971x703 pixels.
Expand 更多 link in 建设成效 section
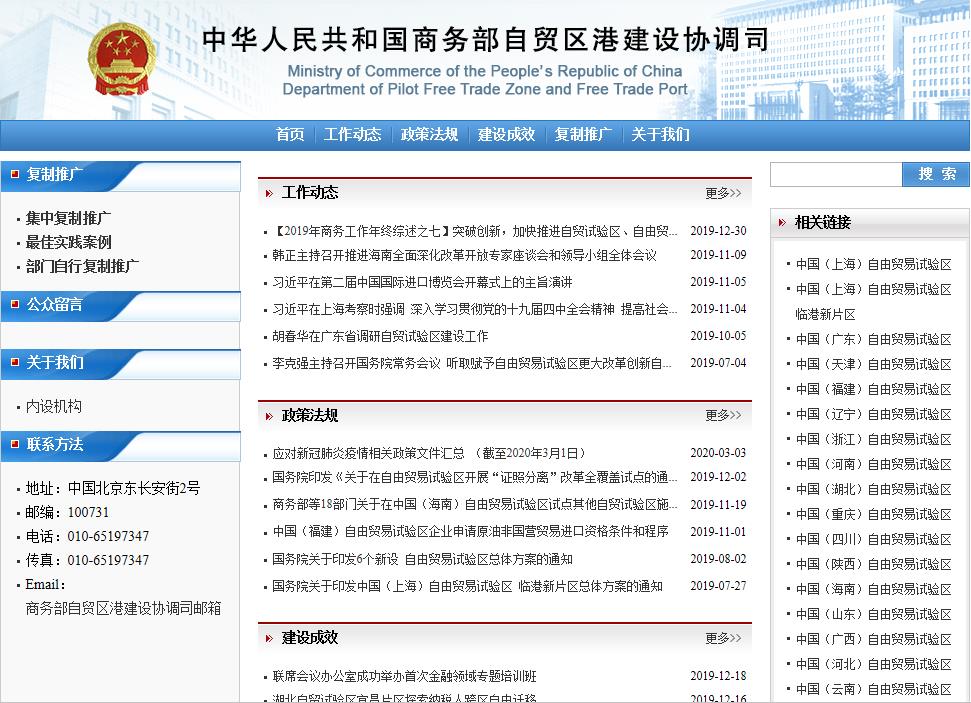(x=724, y=638)
